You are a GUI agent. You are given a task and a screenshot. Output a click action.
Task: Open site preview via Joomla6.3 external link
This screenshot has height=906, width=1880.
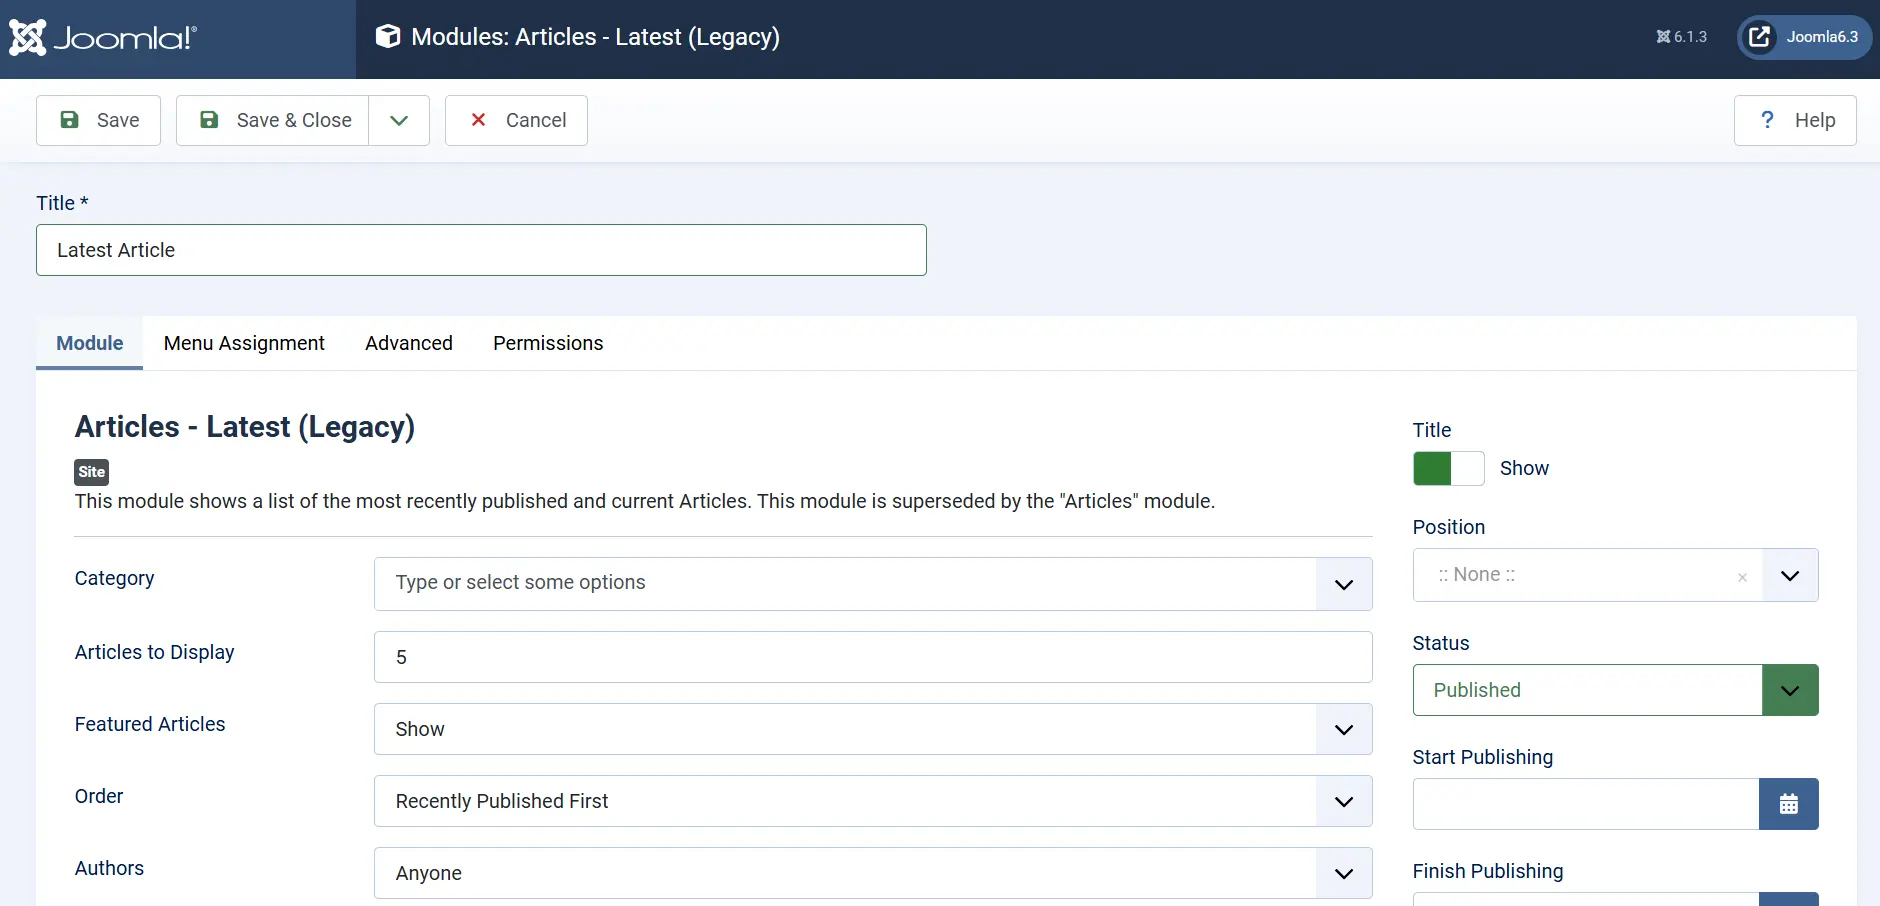point(1805,37)
